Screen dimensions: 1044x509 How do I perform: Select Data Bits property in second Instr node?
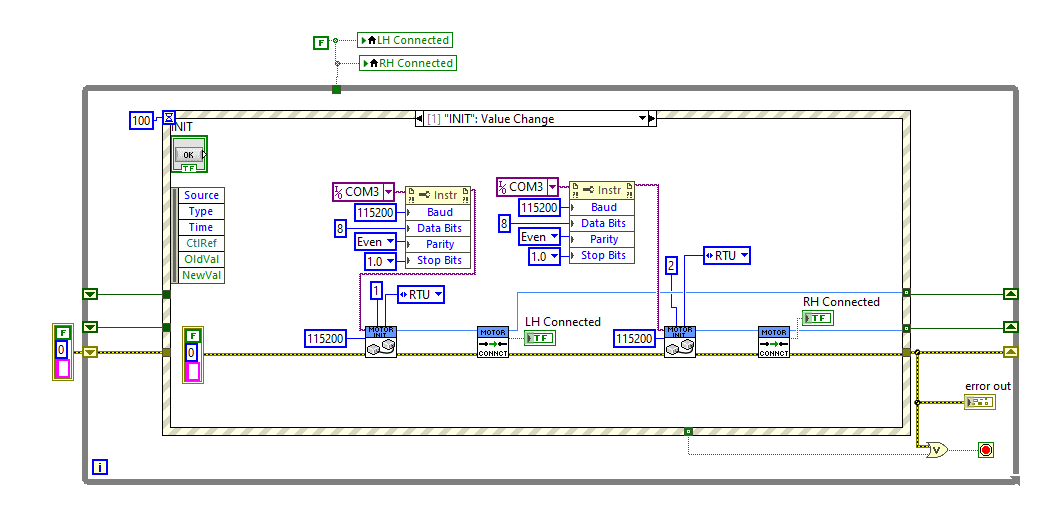point(602,223)
